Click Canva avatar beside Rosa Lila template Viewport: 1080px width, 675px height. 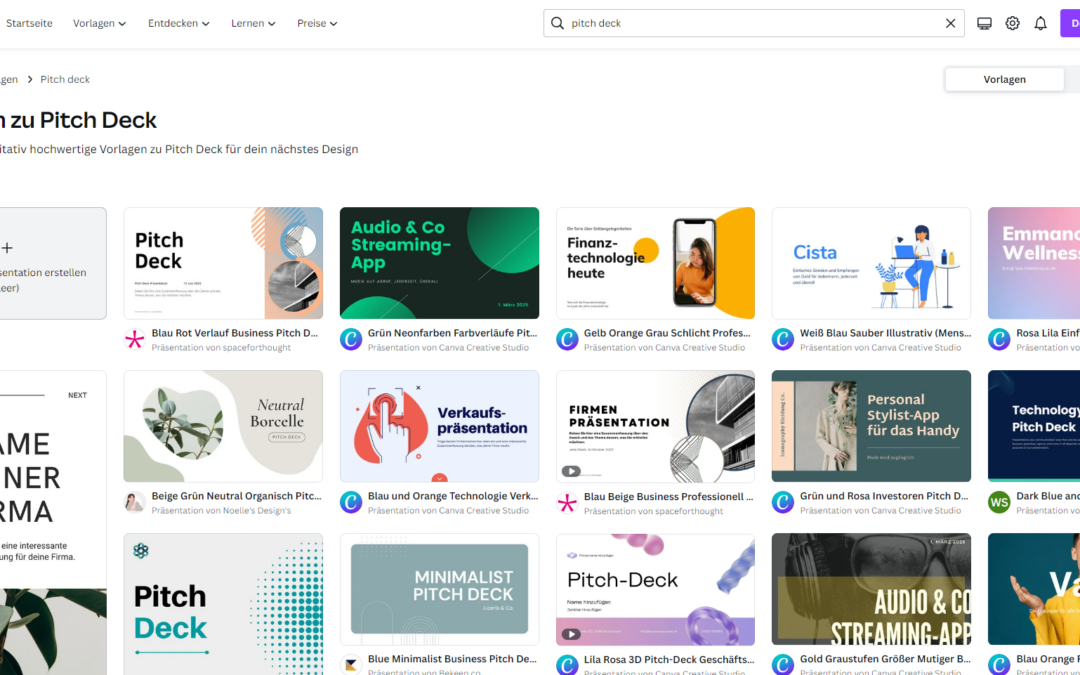999,339
